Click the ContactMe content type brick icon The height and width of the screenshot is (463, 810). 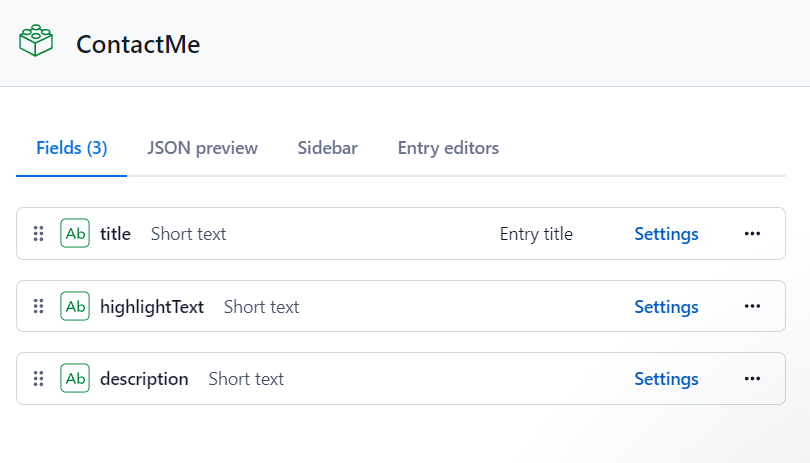pyautogui.click(x=36, y=42)
